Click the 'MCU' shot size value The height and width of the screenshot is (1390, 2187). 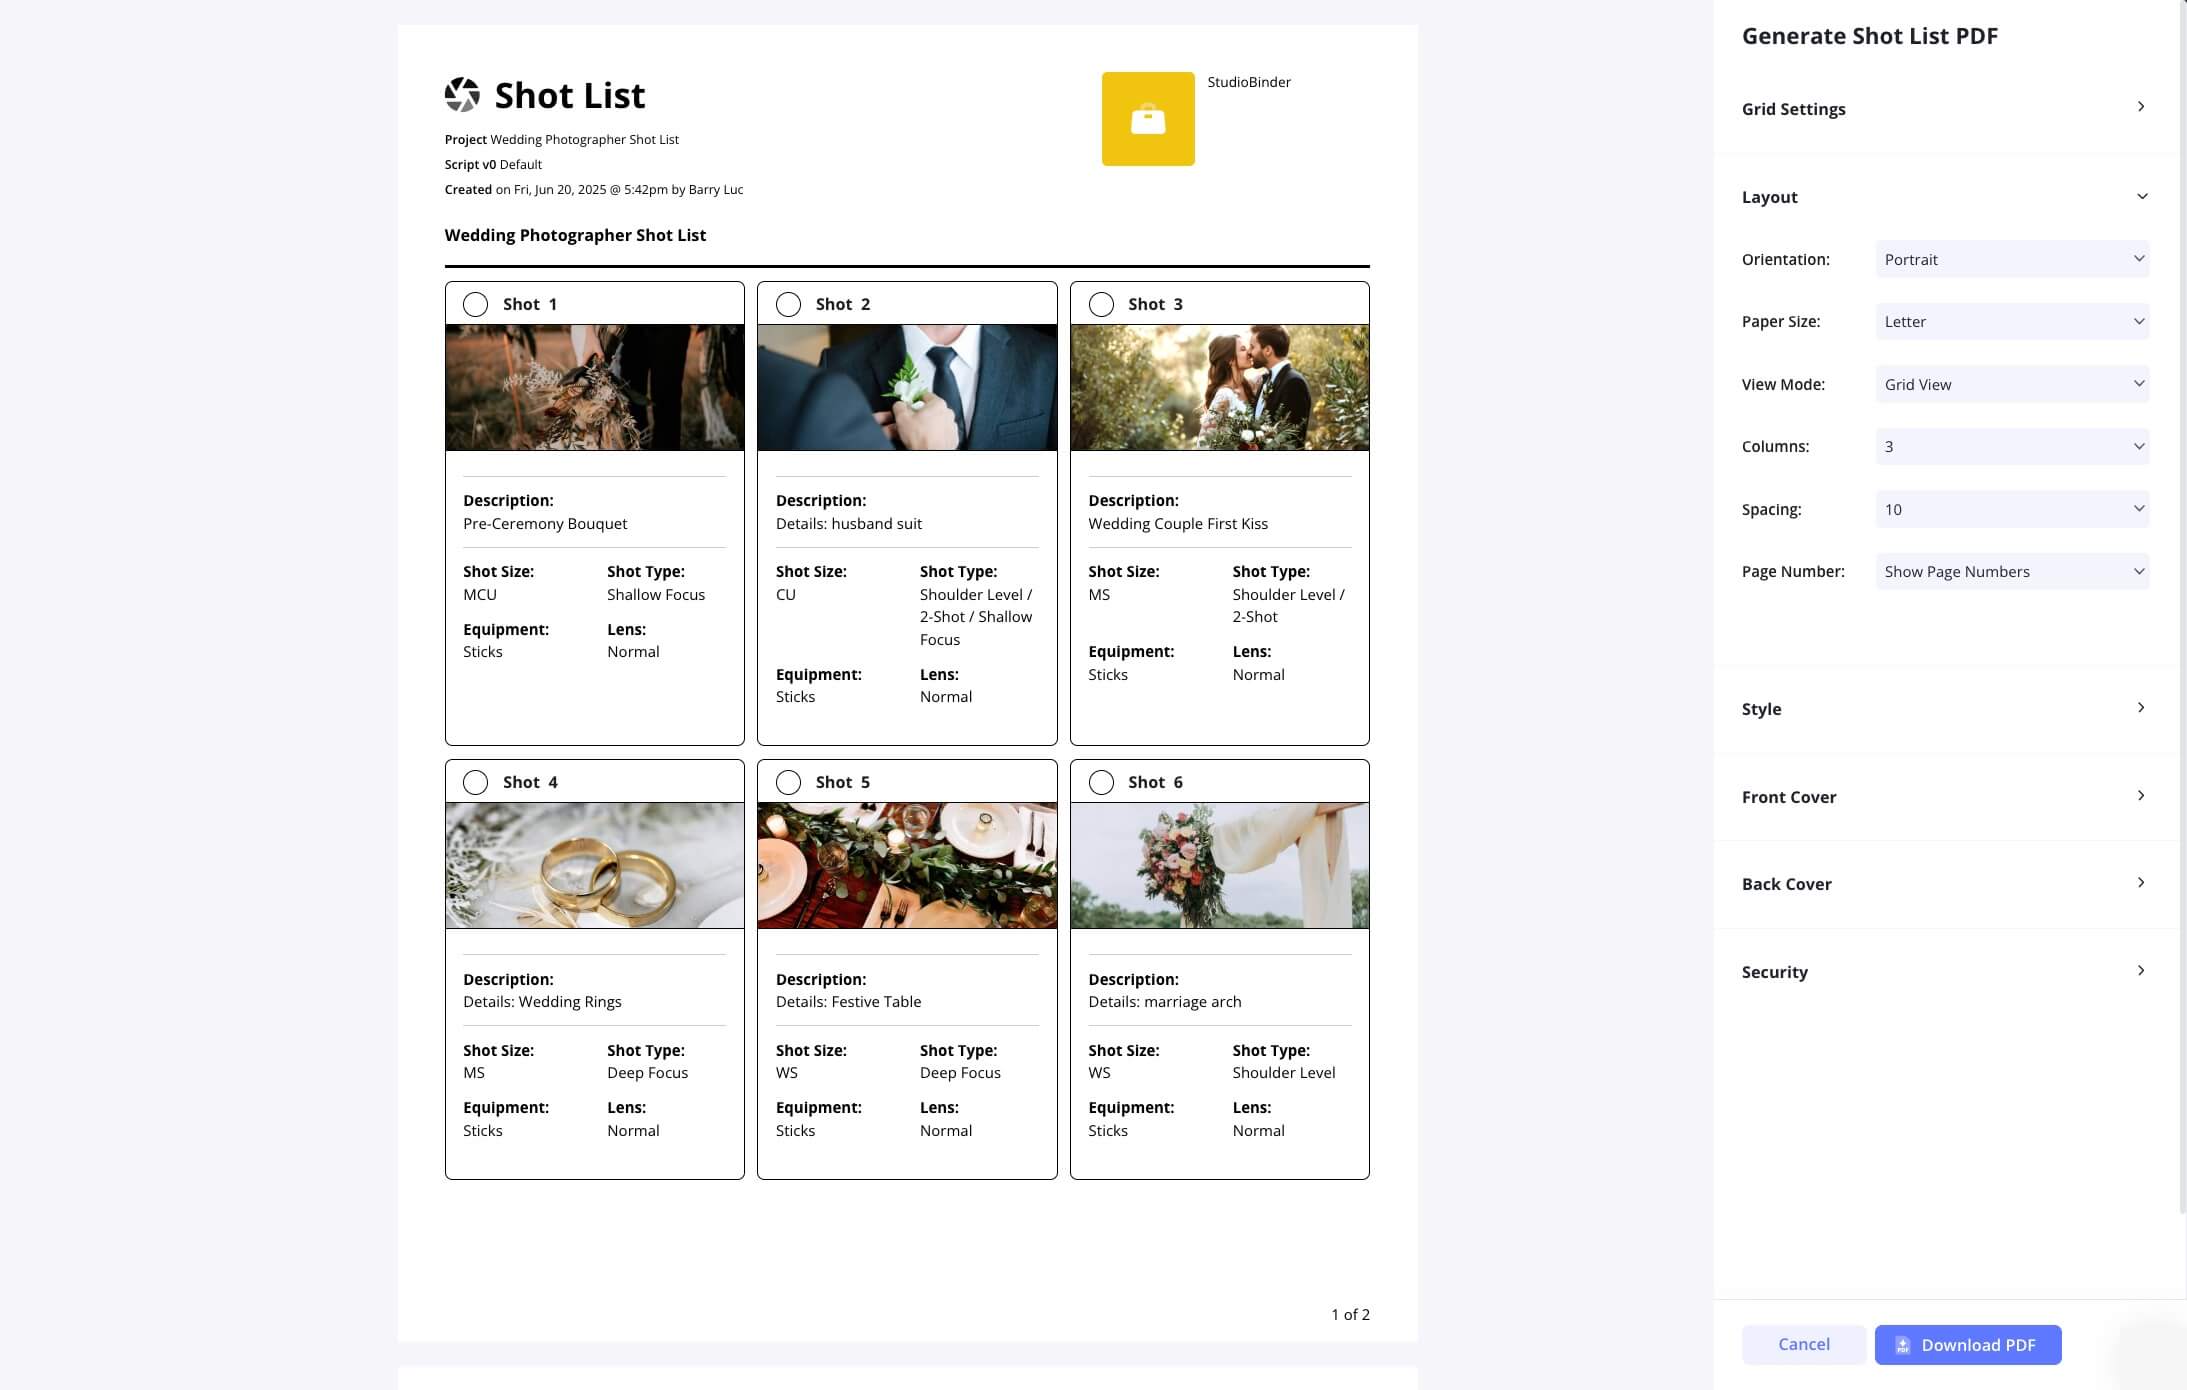(x=480, y=594)
